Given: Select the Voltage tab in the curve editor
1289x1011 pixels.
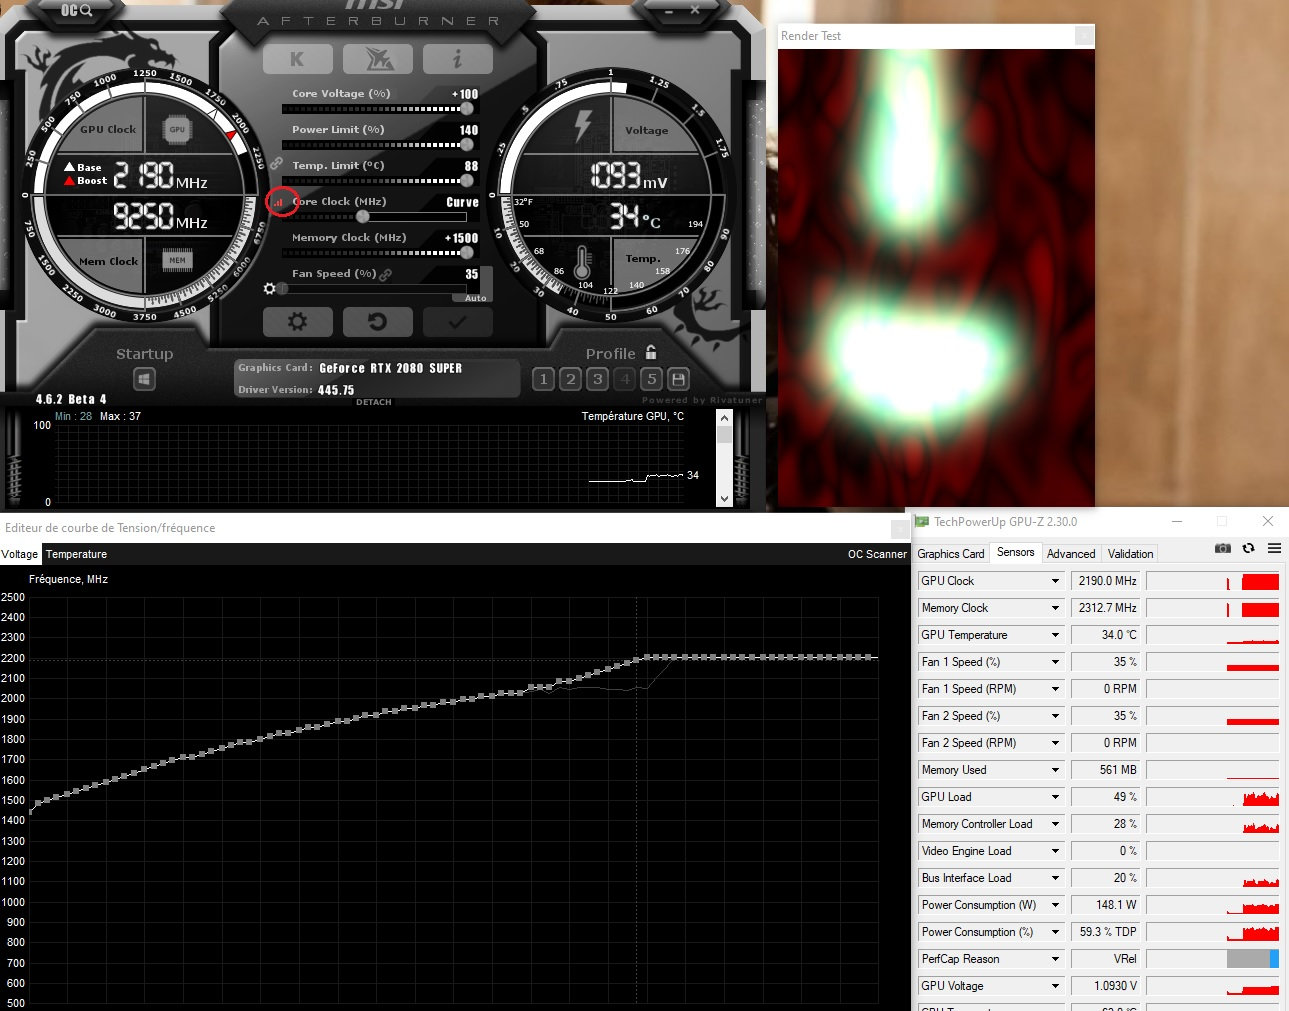Looking at the screenshot, I should [x=20, y=554].
